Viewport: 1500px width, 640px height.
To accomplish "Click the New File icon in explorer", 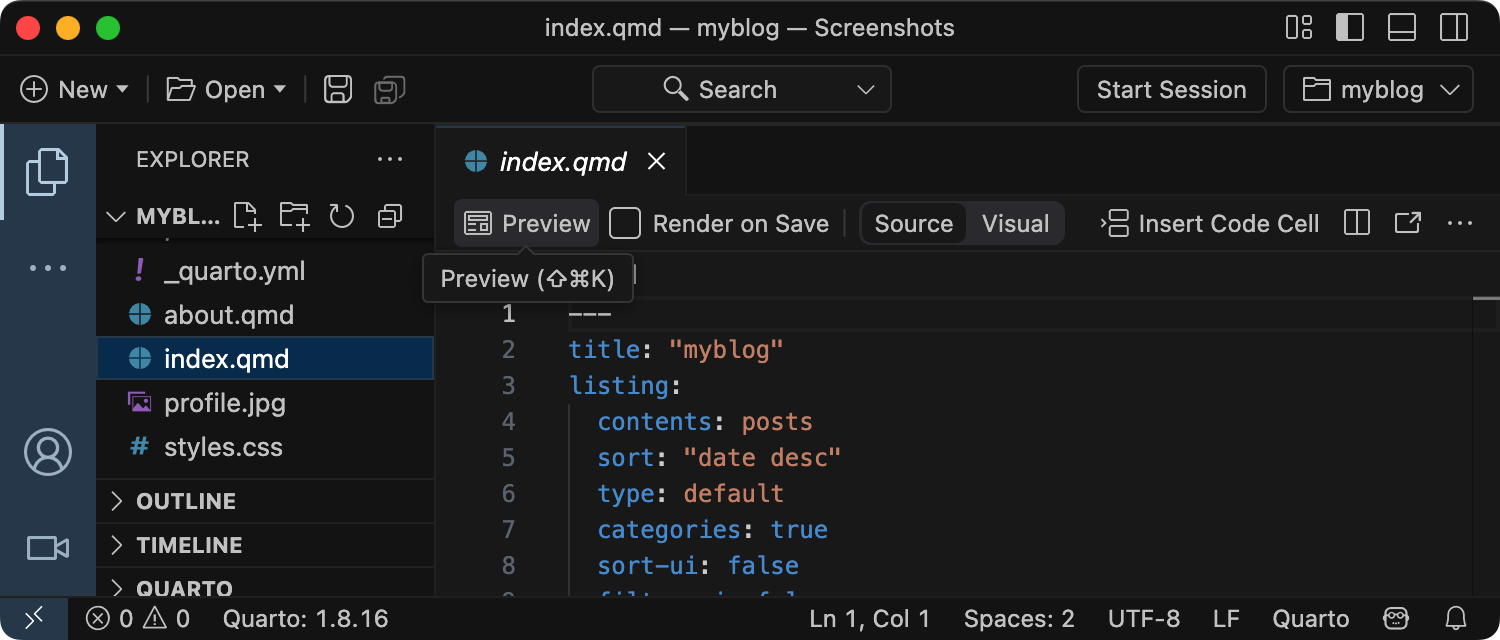I will tap(246, 216).
